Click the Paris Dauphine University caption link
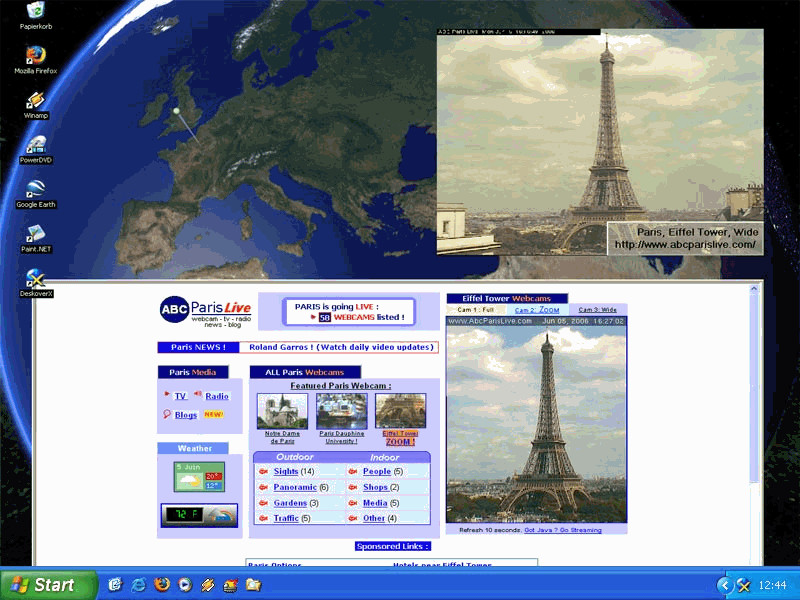Image resolution: width=800 pixels, height=600 pixels. [x=341, y=437]
